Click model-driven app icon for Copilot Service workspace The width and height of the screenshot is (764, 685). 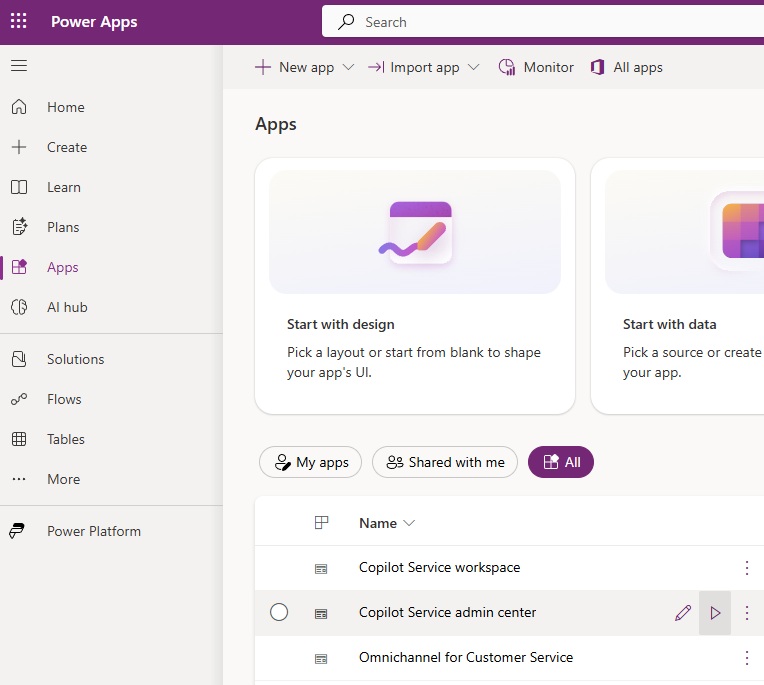[321, 569]
